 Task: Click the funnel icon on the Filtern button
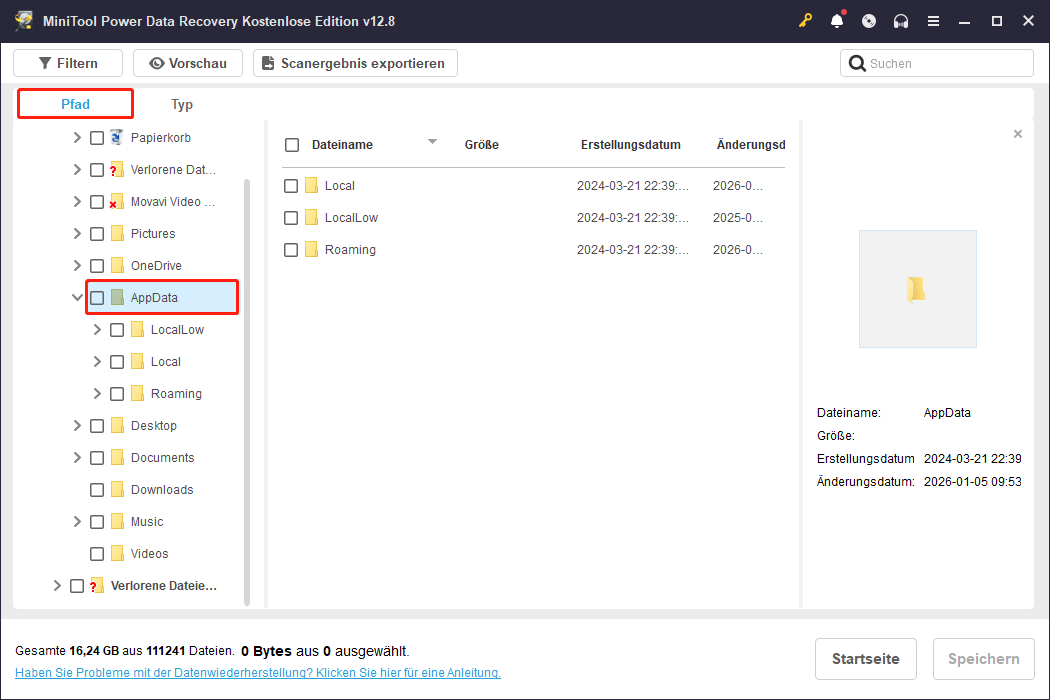tap(46, 63)
